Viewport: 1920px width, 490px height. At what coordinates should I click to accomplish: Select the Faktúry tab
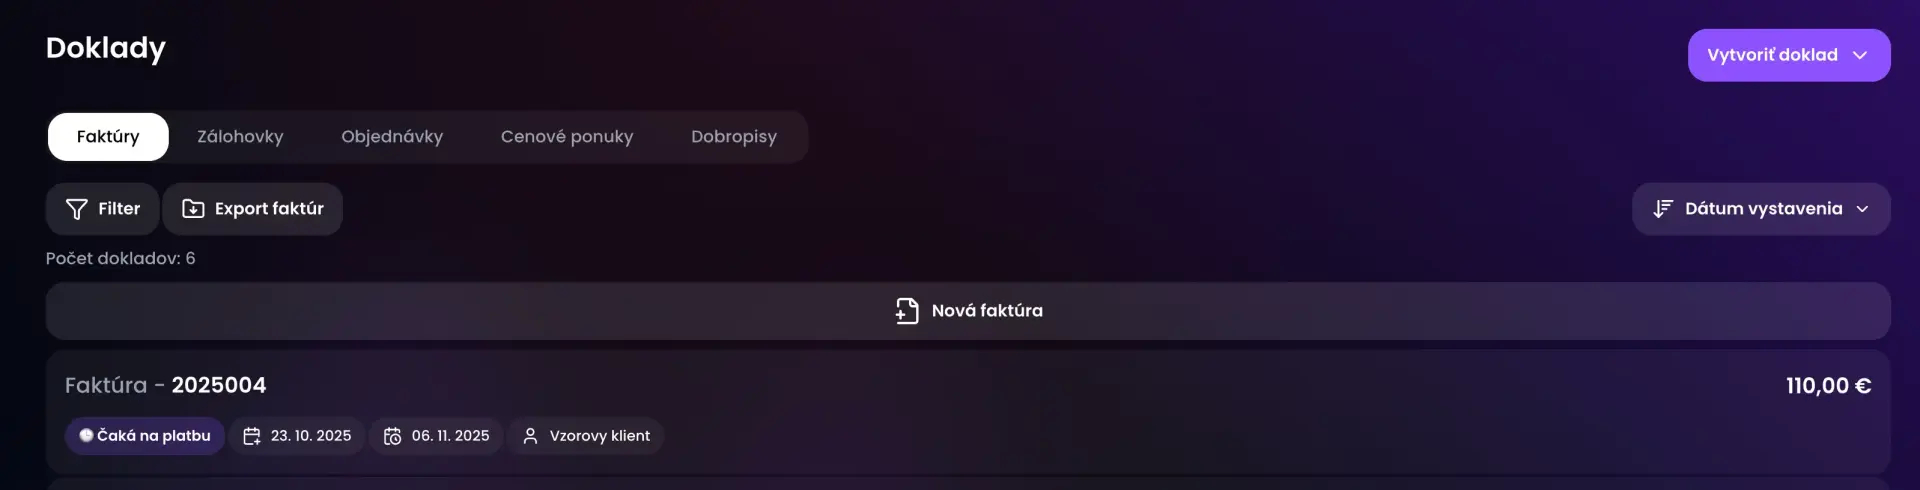[108, 137]
